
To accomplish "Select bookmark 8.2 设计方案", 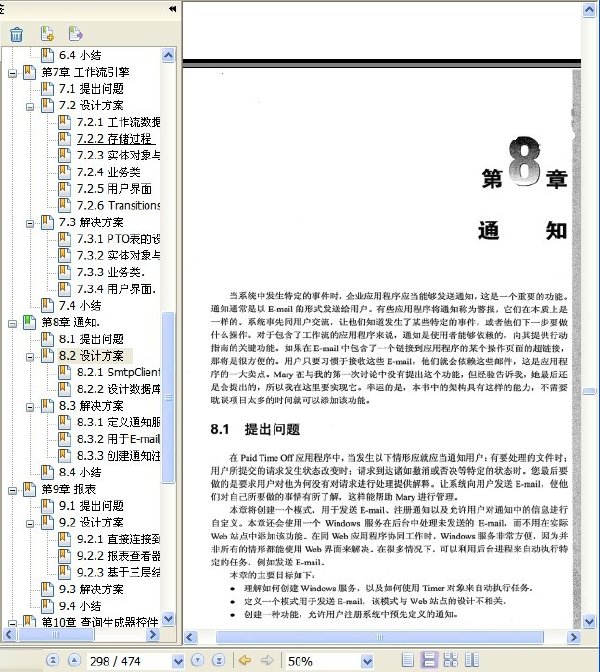I will click(x=91, y=356).
